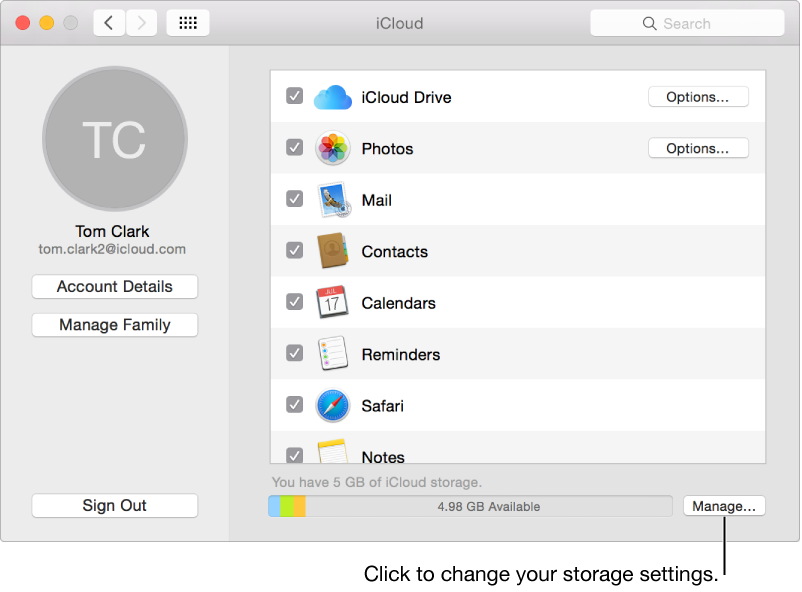
Task: Sign Out of iCloud
Action: click(x=114, y=505)
